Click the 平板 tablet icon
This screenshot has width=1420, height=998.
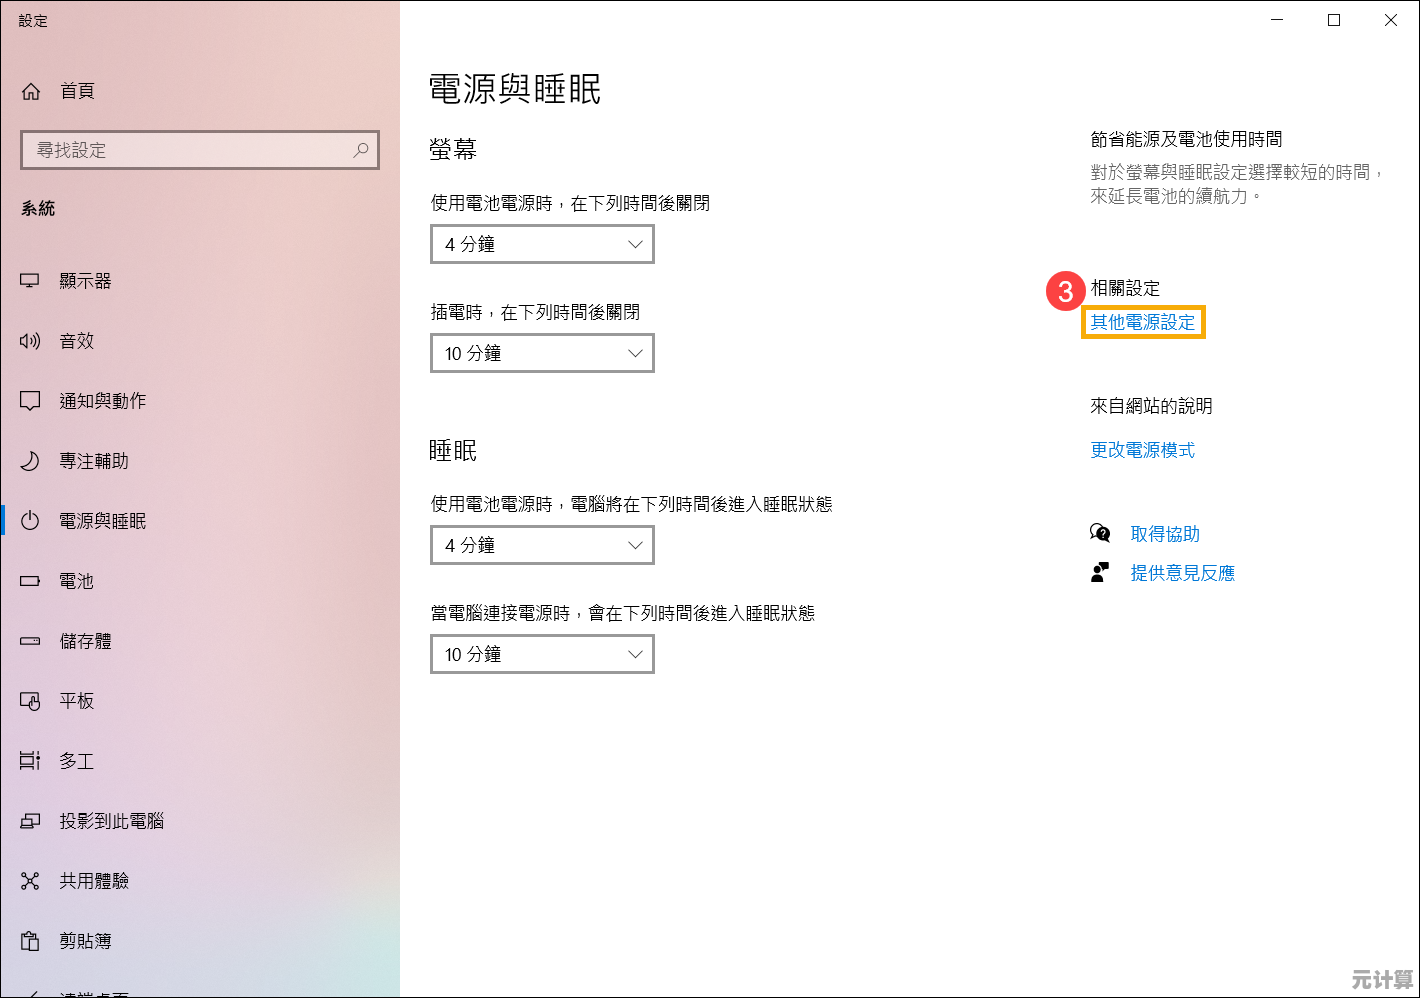30,701
